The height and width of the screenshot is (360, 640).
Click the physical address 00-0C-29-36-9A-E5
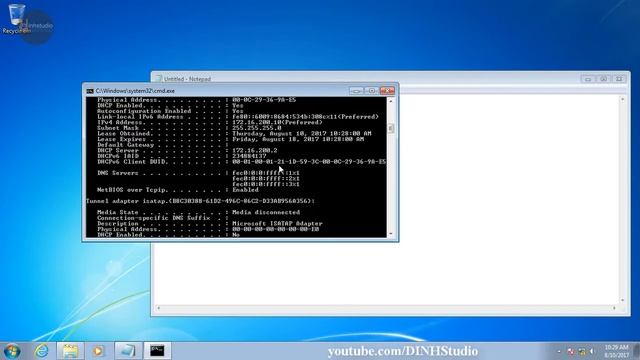tap(264, 100)
